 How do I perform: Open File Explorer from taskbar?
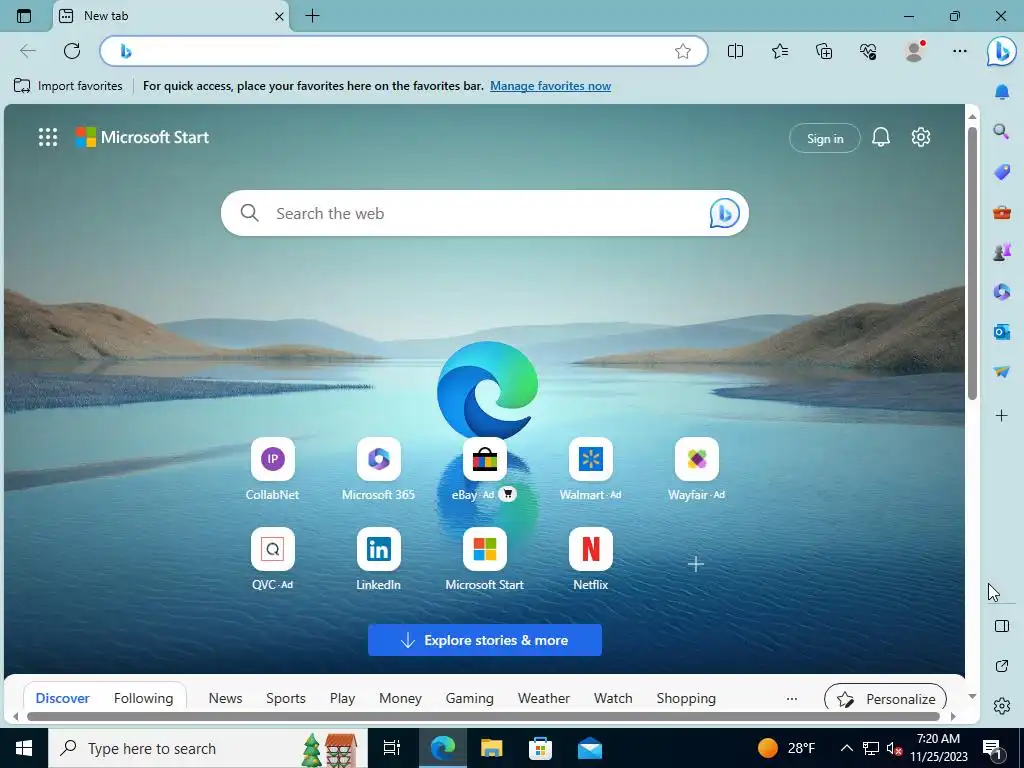click(x=491, y=748)
